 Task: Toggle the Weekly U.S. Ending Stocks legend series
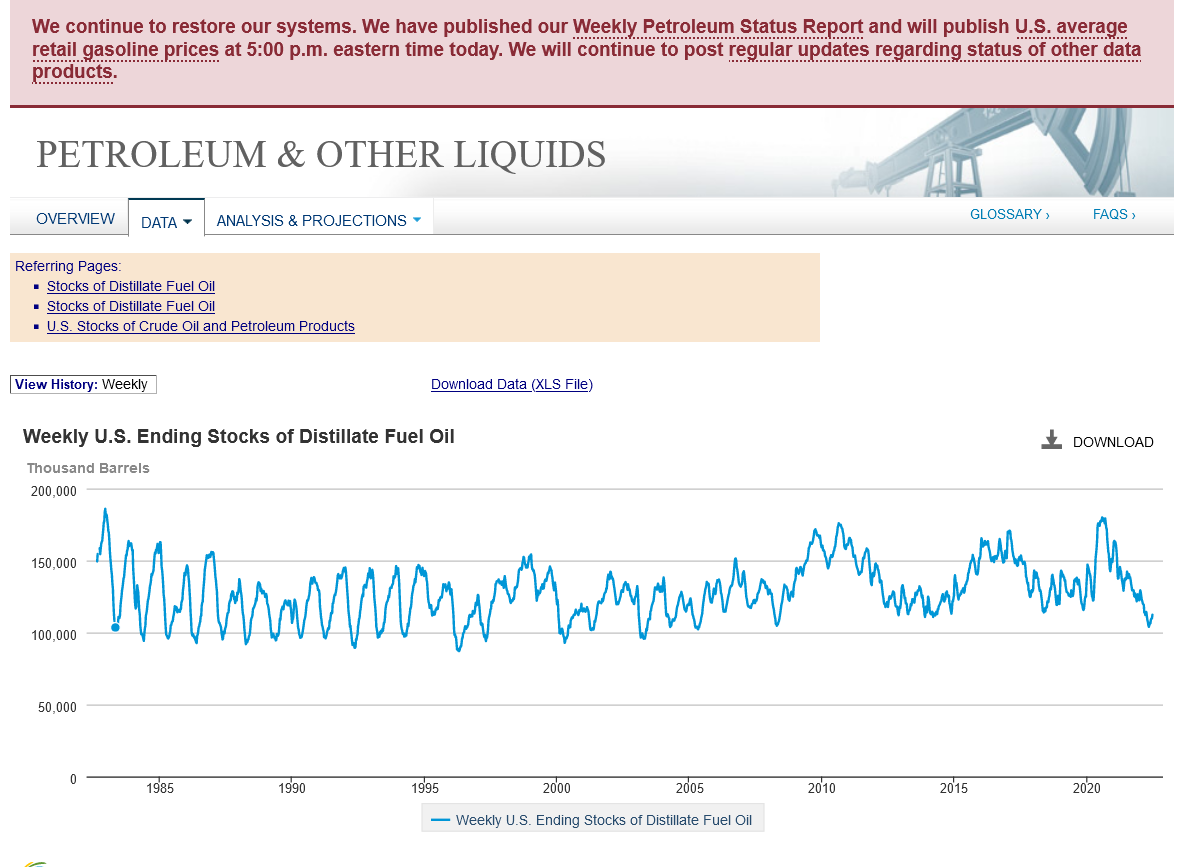(x=603, y=820)
